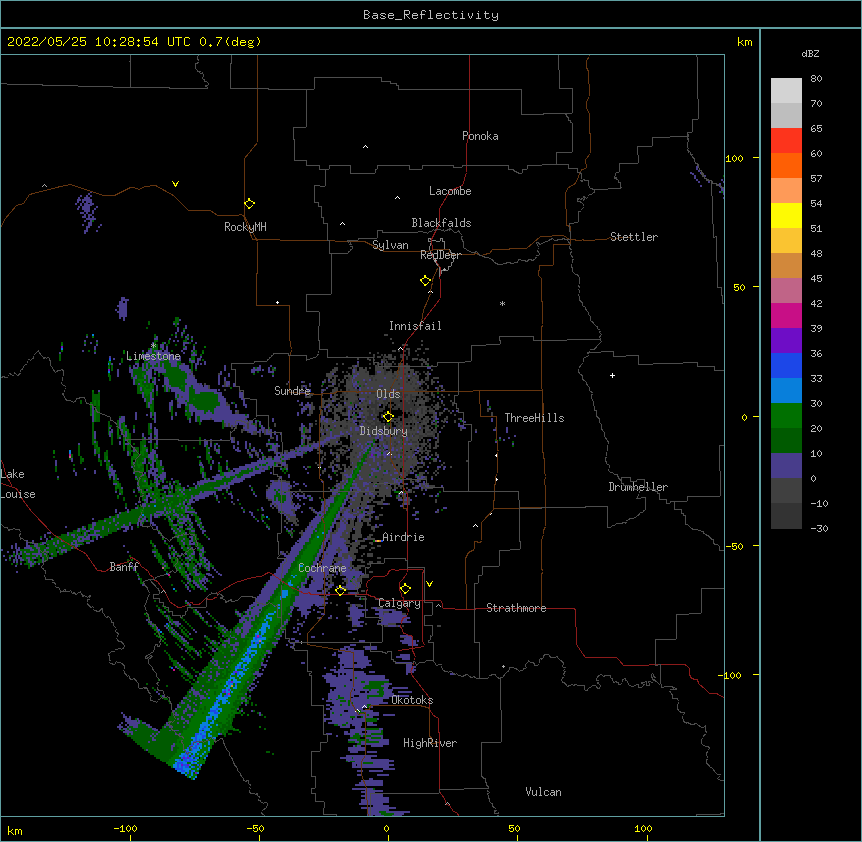The image size is (862, 842).
Task: Click the magenta 42 dBZ legend swatch
Action: 786,315
